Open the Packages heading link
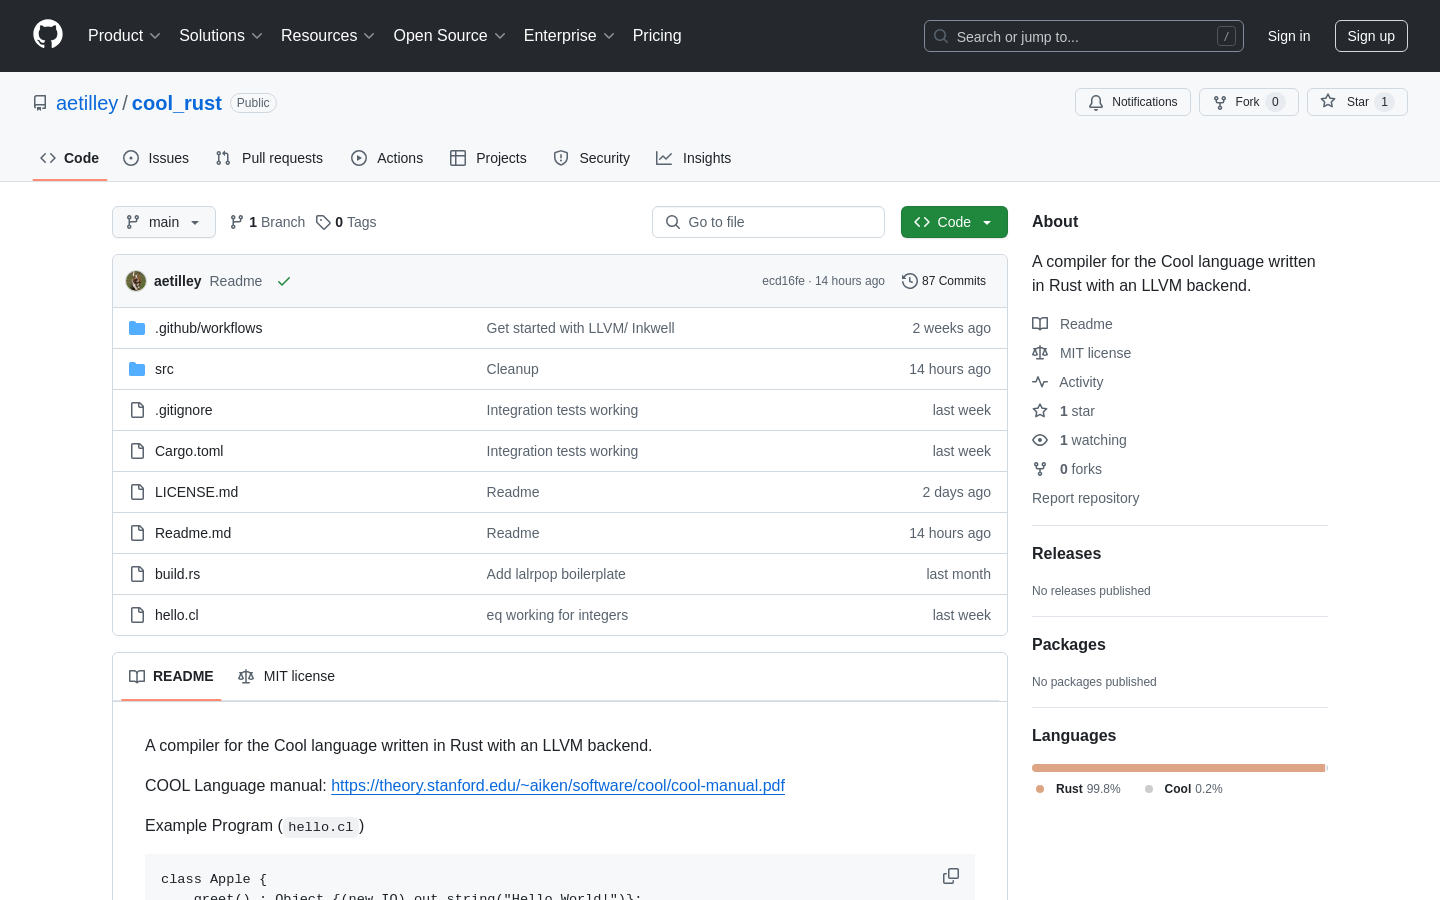 pyautogui.click(x=1068, y=645)
